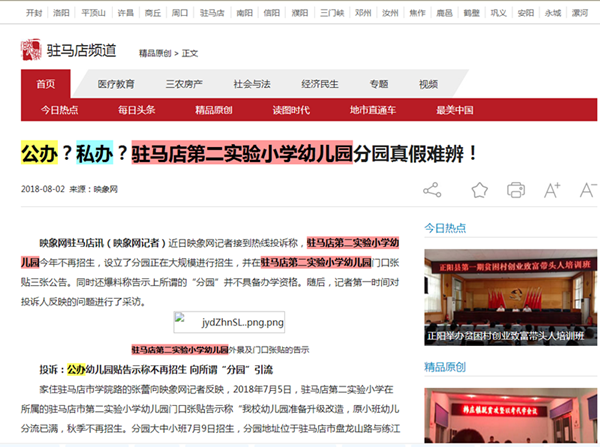Image resolution: width=600 pixels, height=447 pixels.
Task: Go to the 永城 city link
Action: pos(553,13)
